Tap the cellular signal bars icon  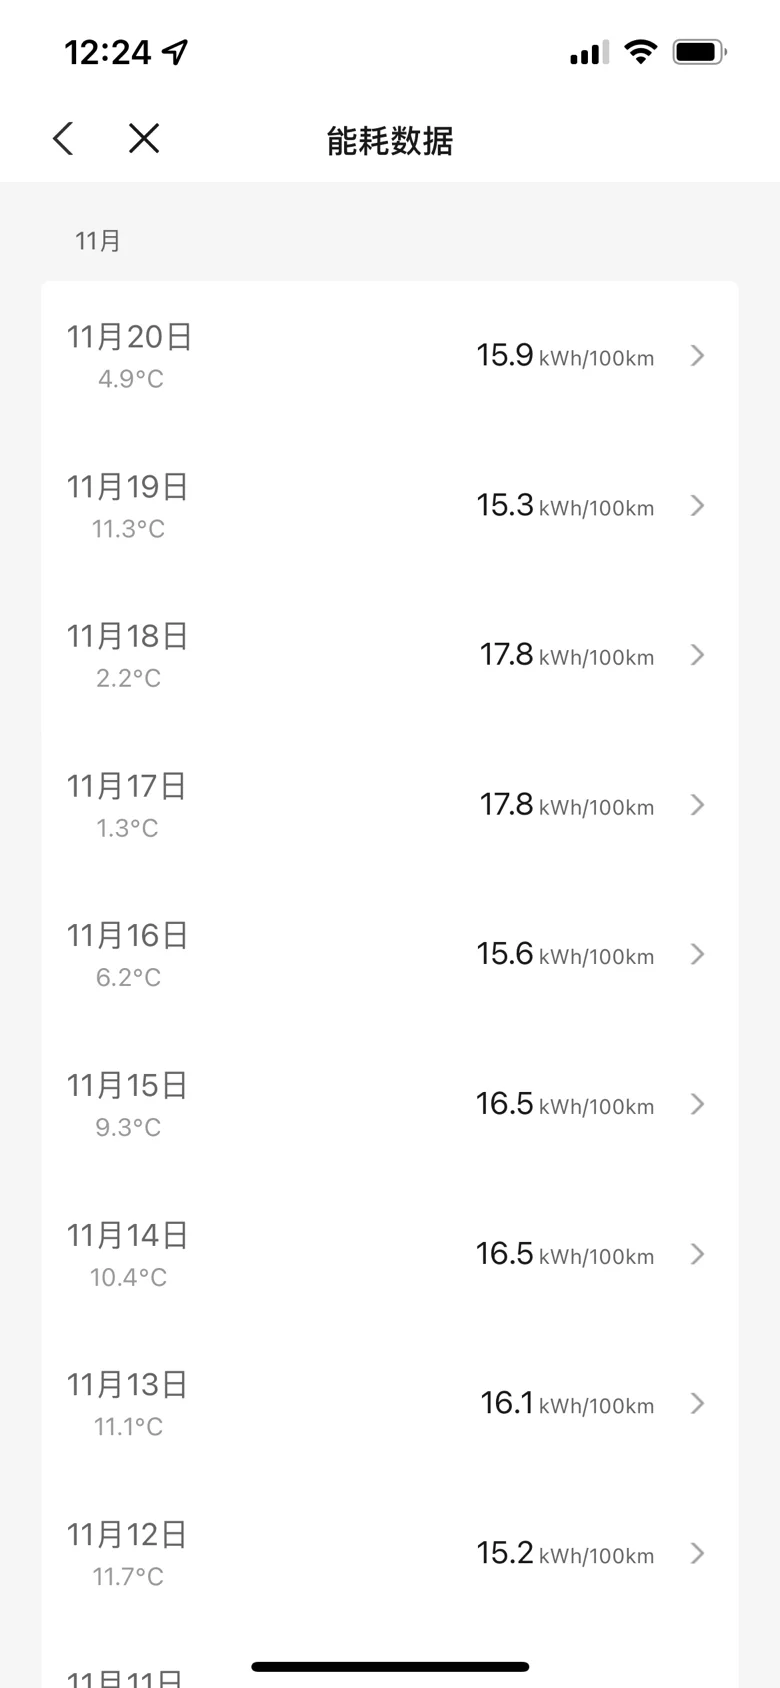(x=589, y=53)
